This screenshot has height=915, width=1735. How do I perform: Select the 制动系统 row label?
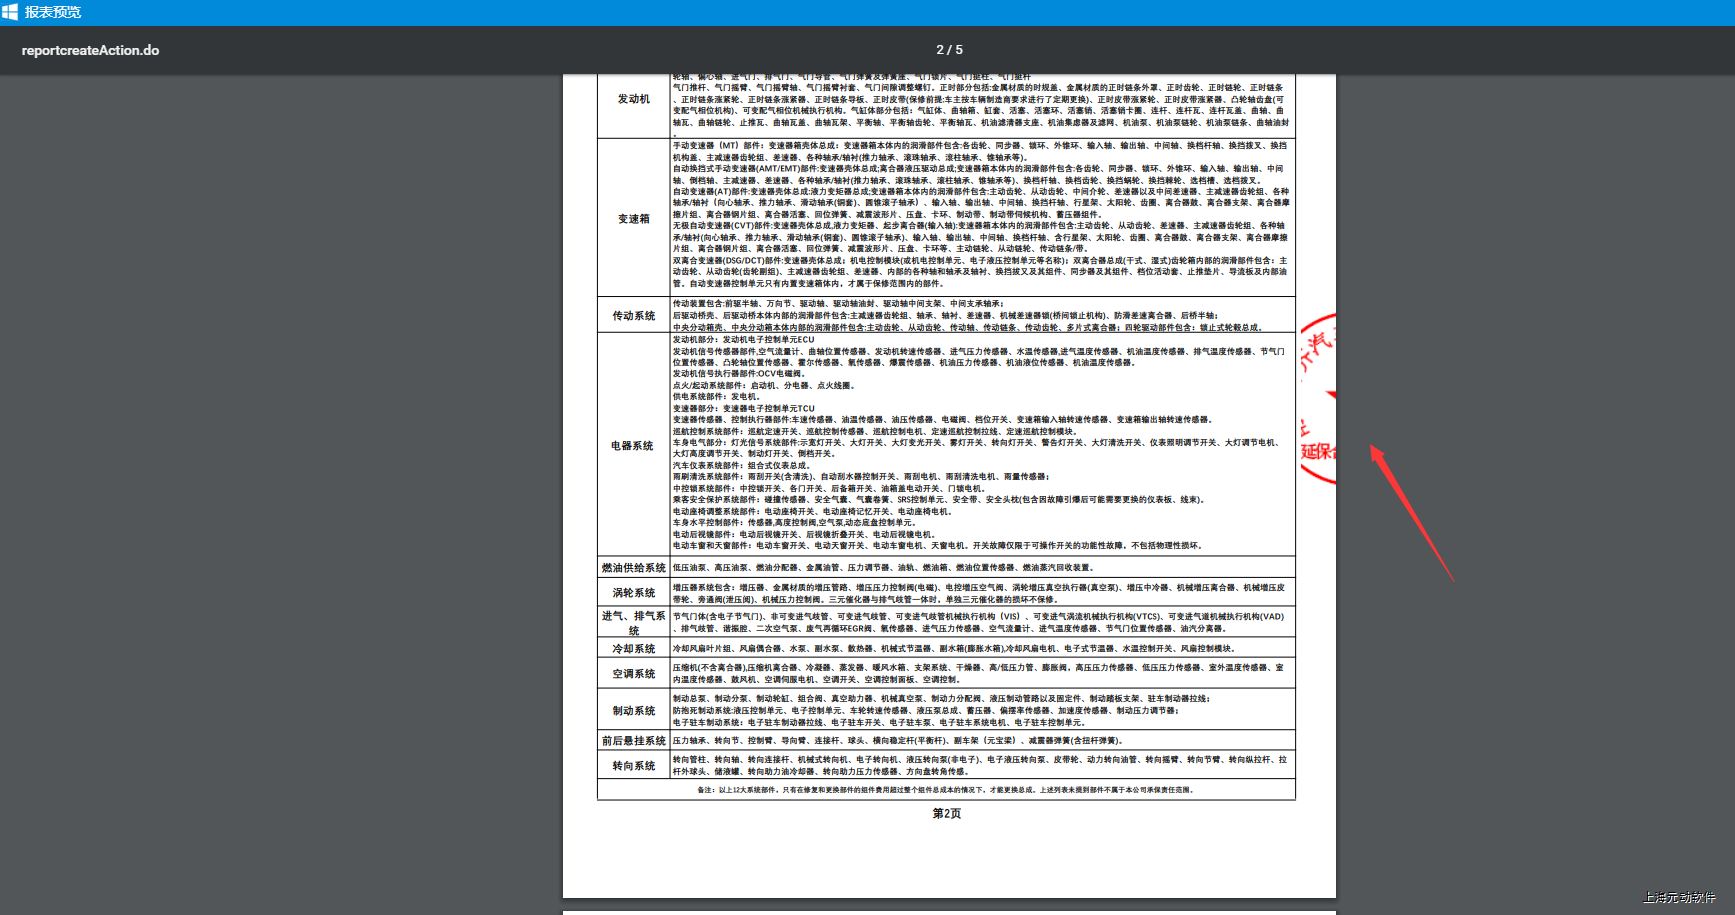[x=633, y=710]
